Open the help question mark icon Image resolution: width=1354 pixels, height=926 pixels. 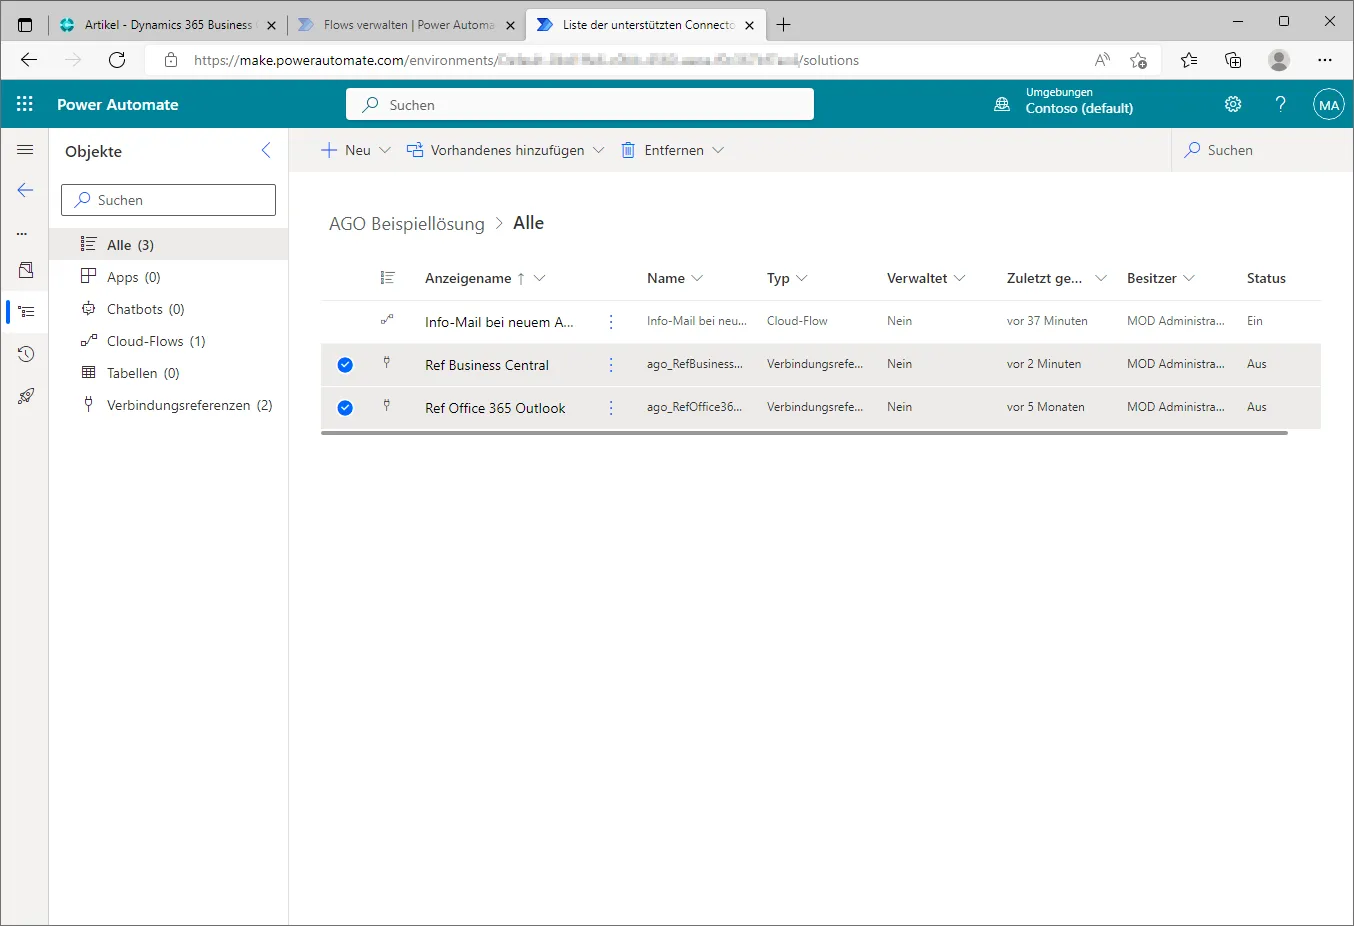coord(1281,104)
